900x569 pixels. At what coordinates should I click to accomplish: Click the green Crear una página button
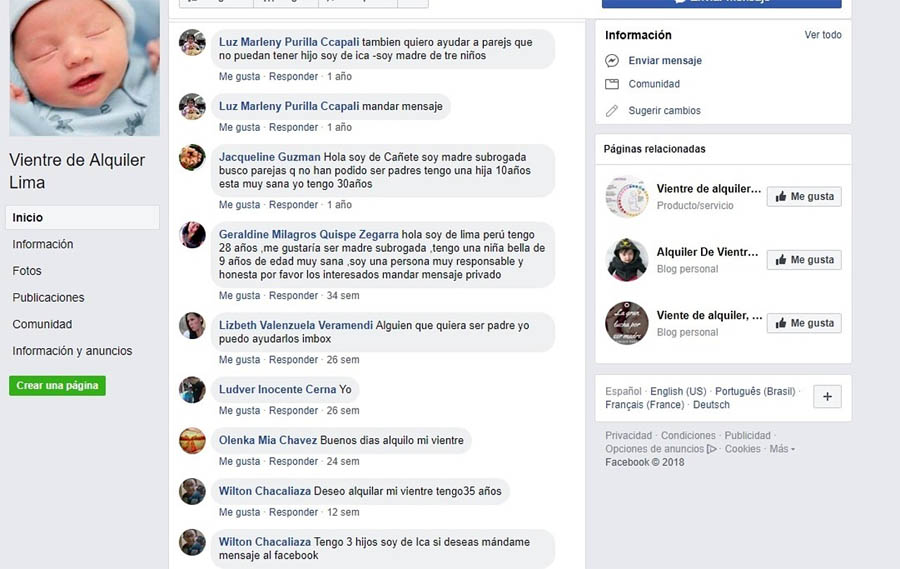[57, 385]
